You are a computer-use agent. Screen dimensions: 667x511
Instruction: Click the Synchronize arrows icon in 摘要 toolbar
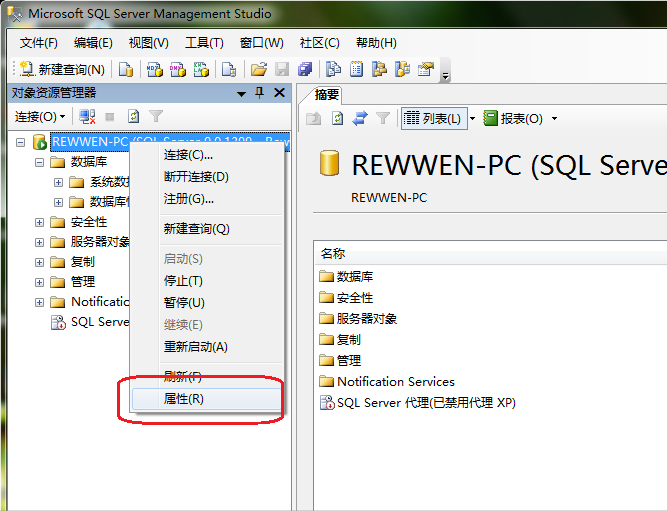(360, 118)
